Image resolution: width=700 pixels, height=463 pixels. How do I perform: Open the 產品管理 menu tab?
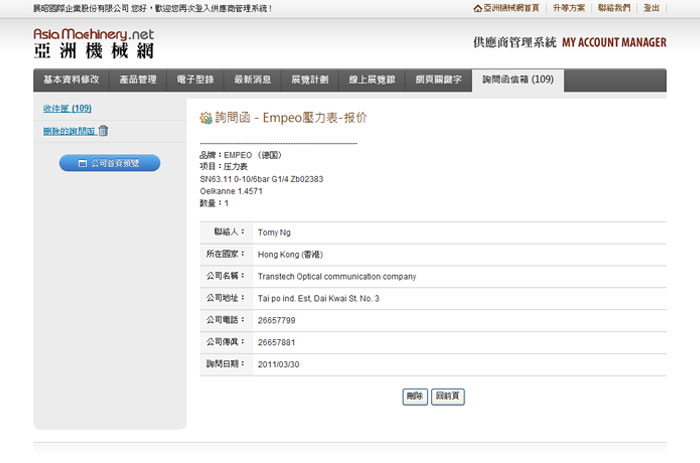pyautogui.click(x=138, y=80)
